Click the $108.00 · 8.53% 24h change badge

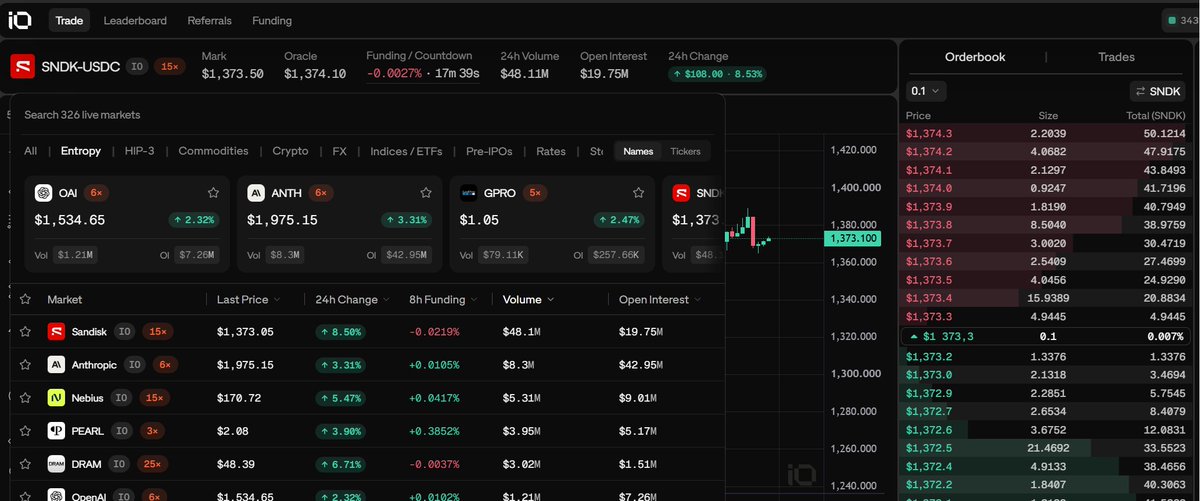coord(717,74)
